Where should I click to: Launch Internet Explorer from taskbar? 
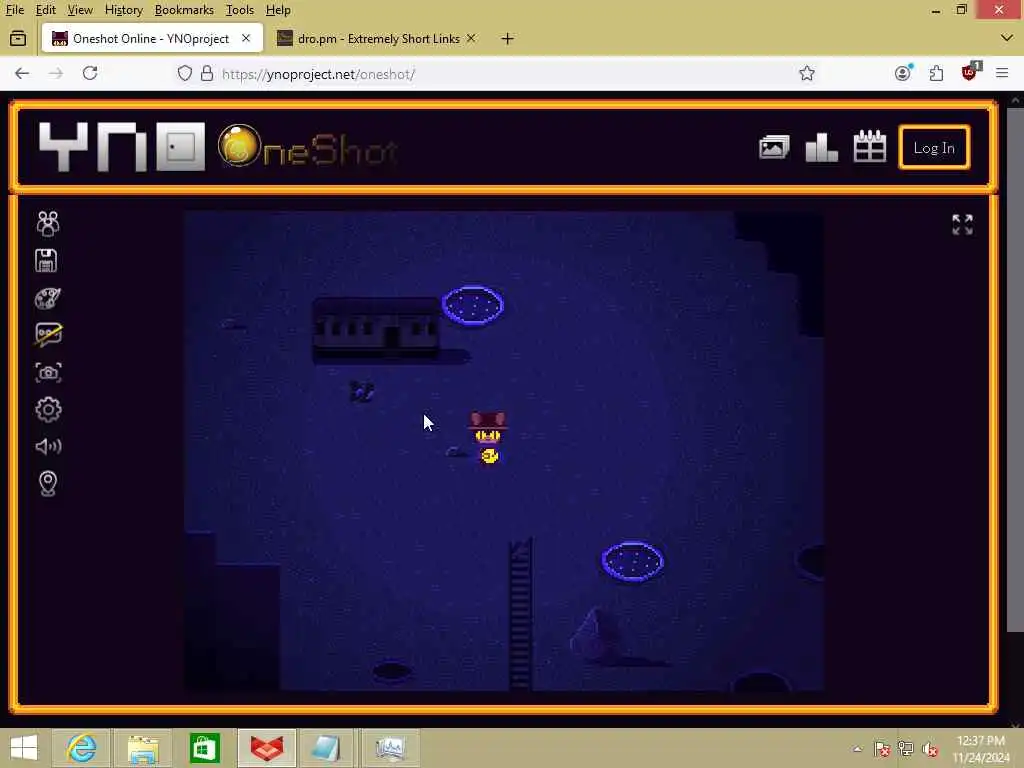81,748
